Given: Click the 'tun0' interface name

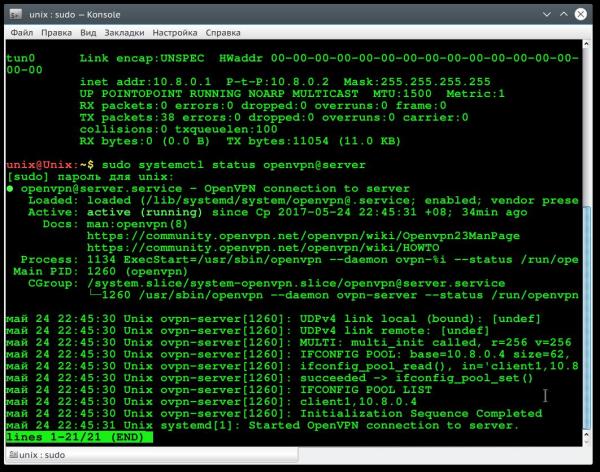Looking at the screenshot, I should point(21,58).
